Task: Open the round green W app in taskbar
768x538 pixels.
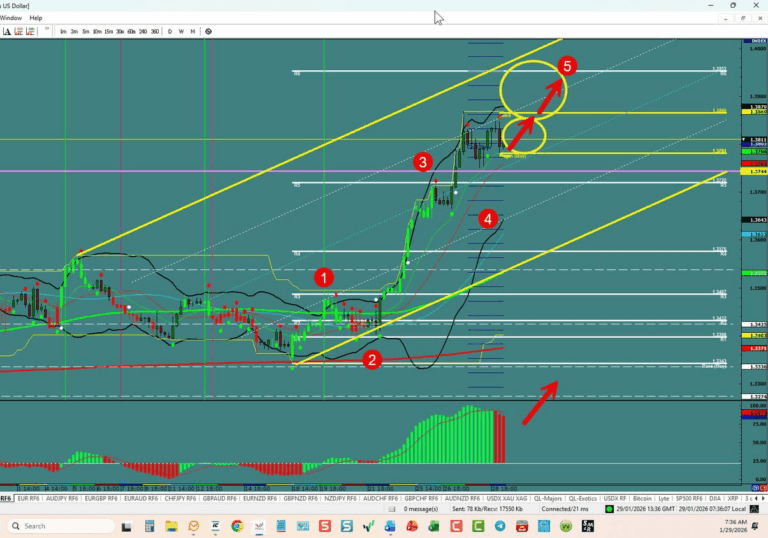Action: tap(566, 526)
